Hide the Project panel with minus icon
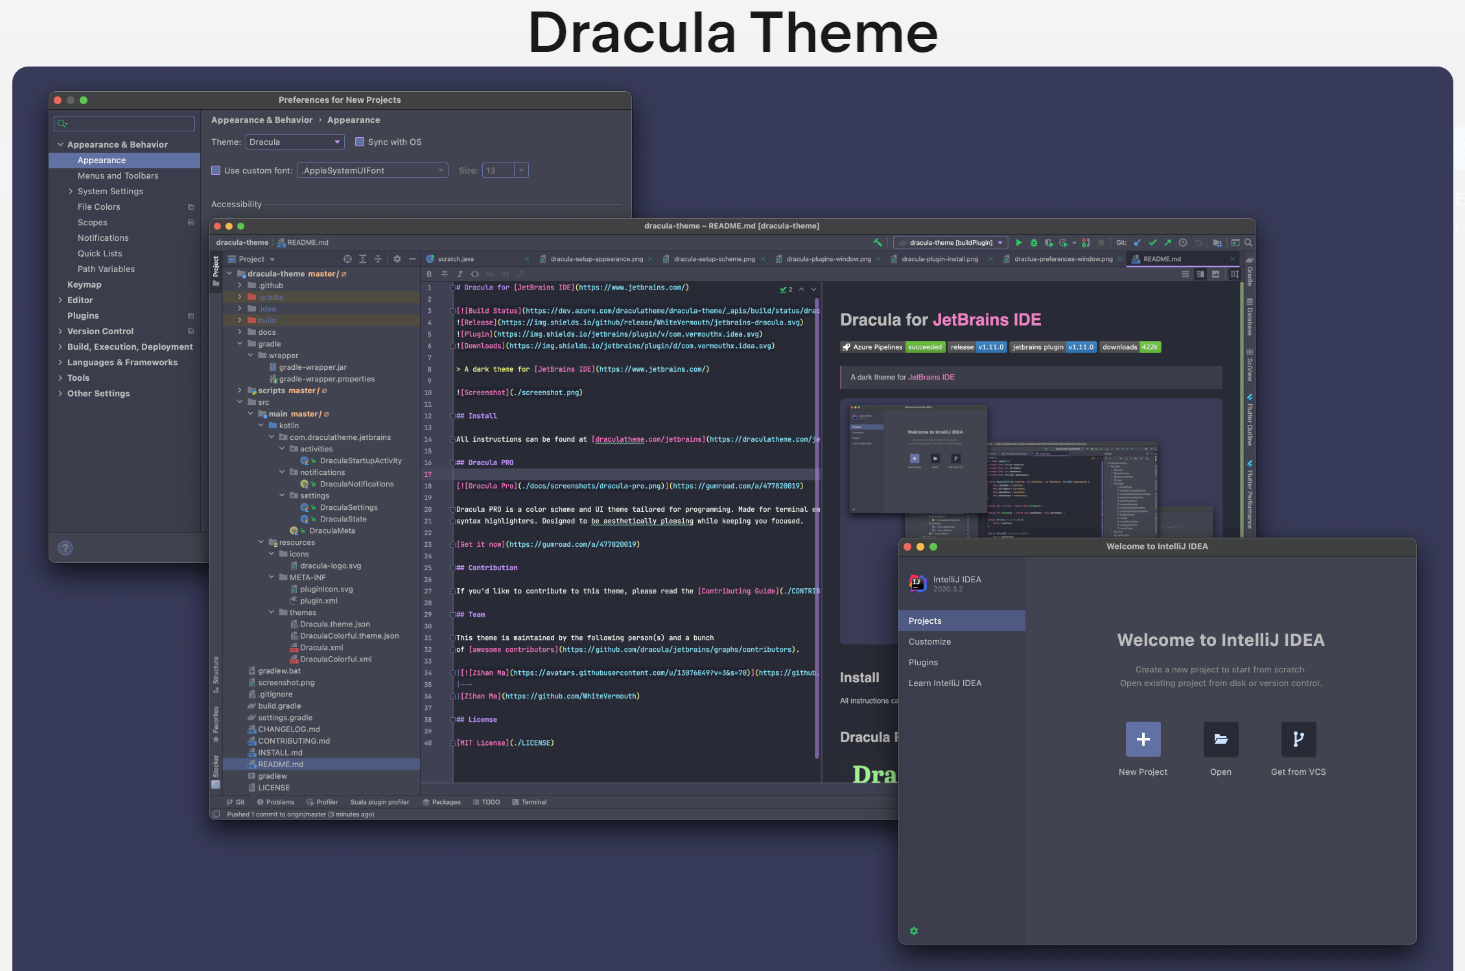Image resolution: width=1465 pixels, height=971 pixels. [412, 259]
